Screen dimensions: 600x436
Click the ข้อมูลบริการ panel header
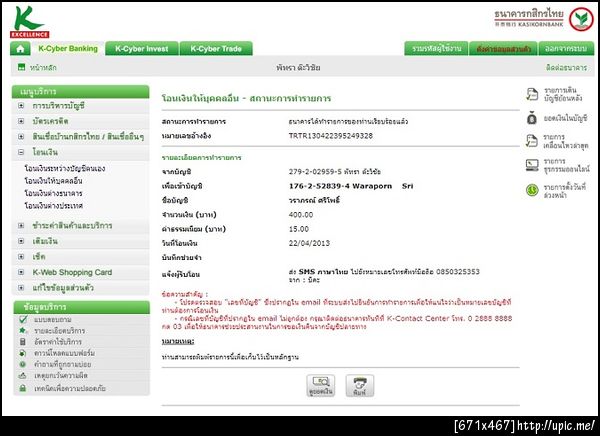pyautogui.click(x=82, y=307)
